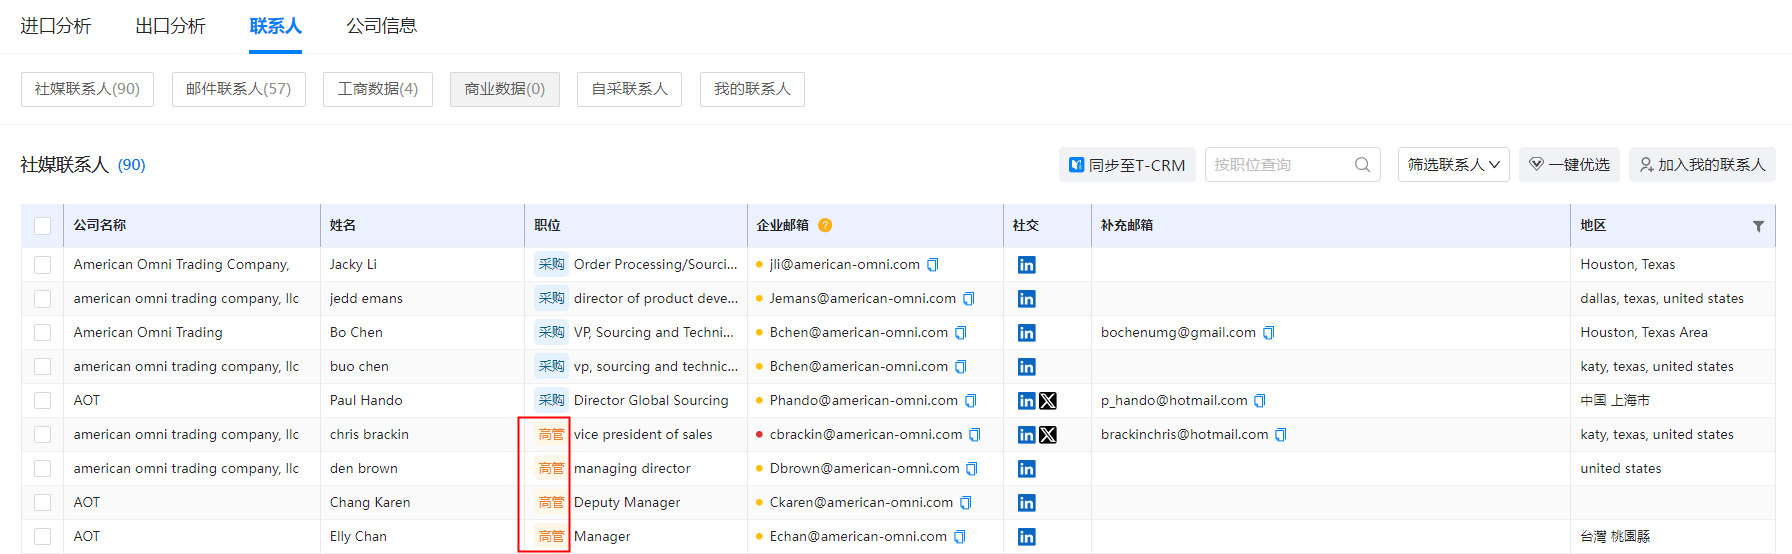The image size is (1792, 554).
Task: Copy brackinchris@hotmail.com with its copy icon
Action: click(1281, 435)
